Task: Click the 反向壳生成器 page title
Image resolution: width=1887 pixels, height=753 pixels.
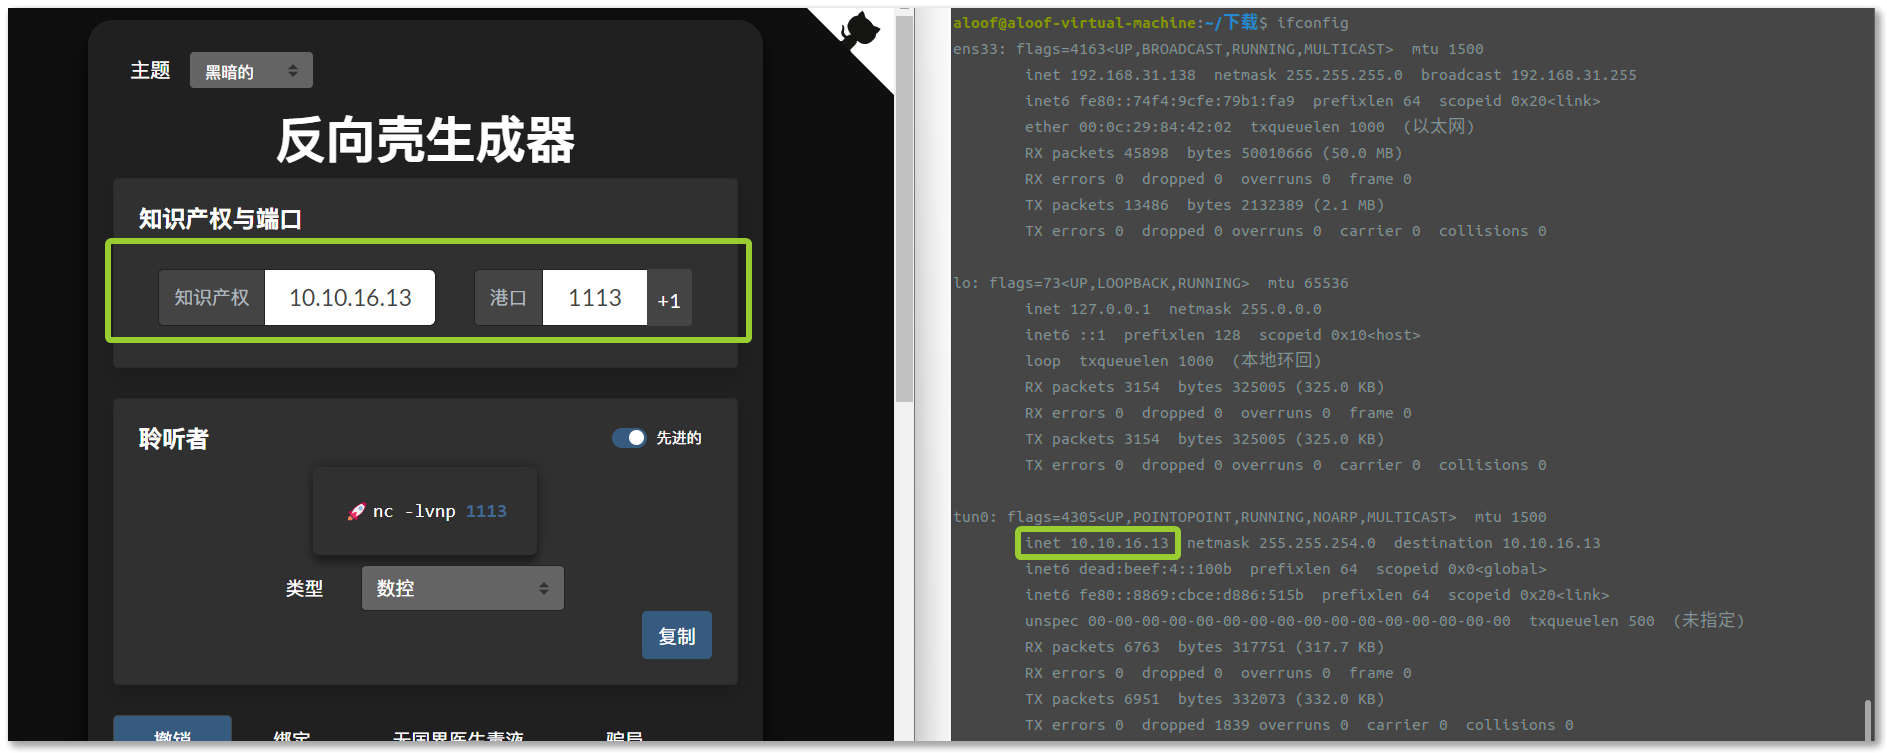Action: [x=425, y=140]
